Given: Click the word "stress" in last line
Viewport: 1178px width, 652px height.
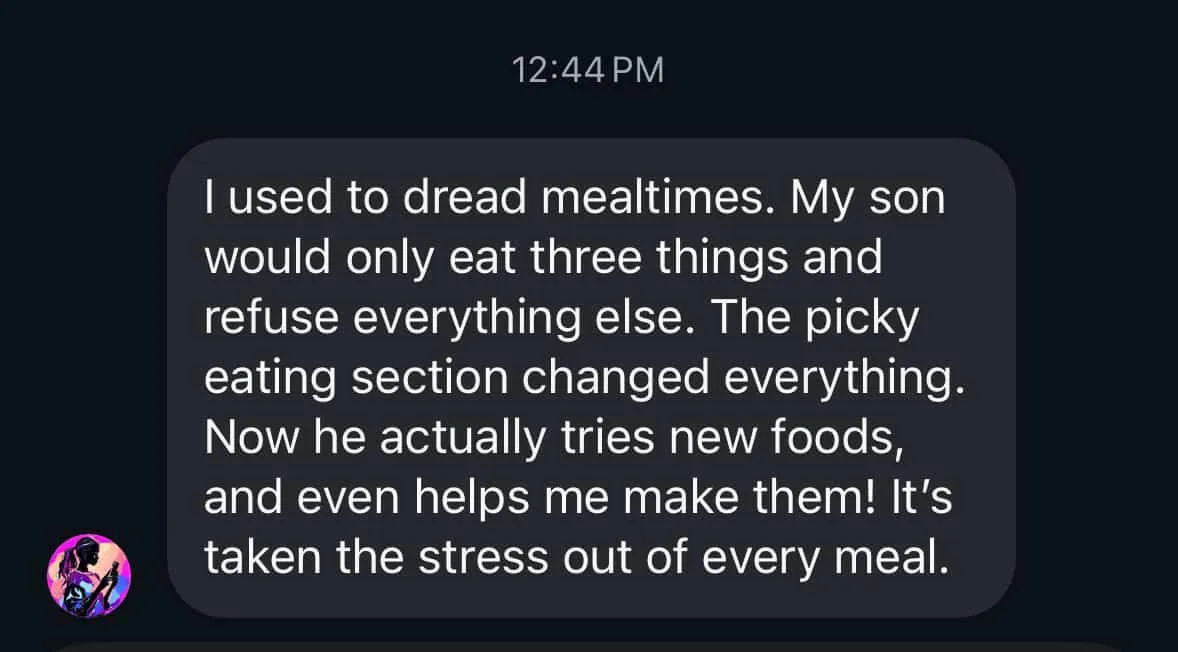Looking at the screenshot, I should [490, 558].
